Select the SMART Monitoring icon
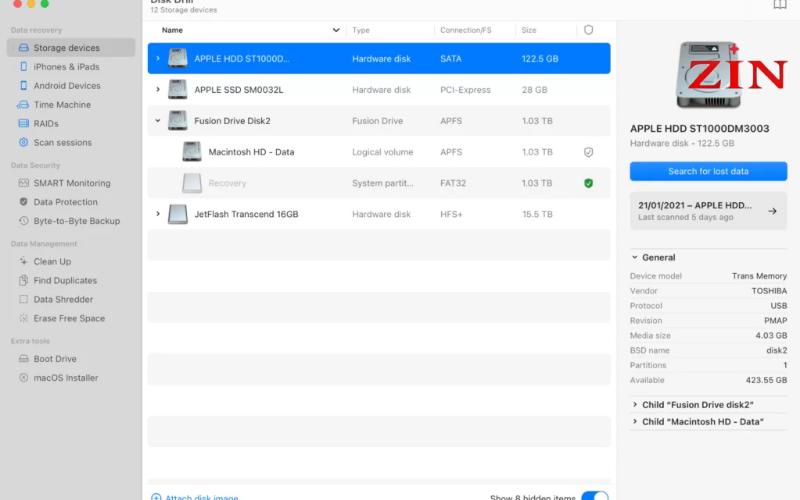 pos(23,183)
